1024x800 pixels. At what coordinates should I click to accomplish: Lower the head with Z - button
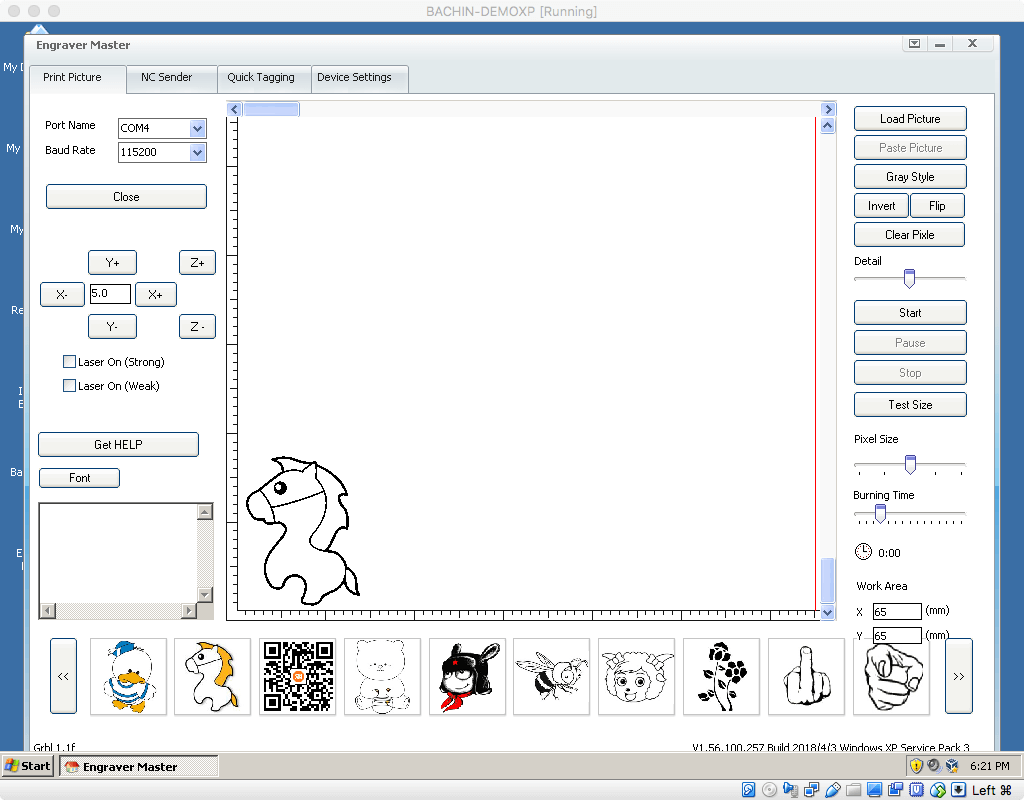[x=197, y=327]
